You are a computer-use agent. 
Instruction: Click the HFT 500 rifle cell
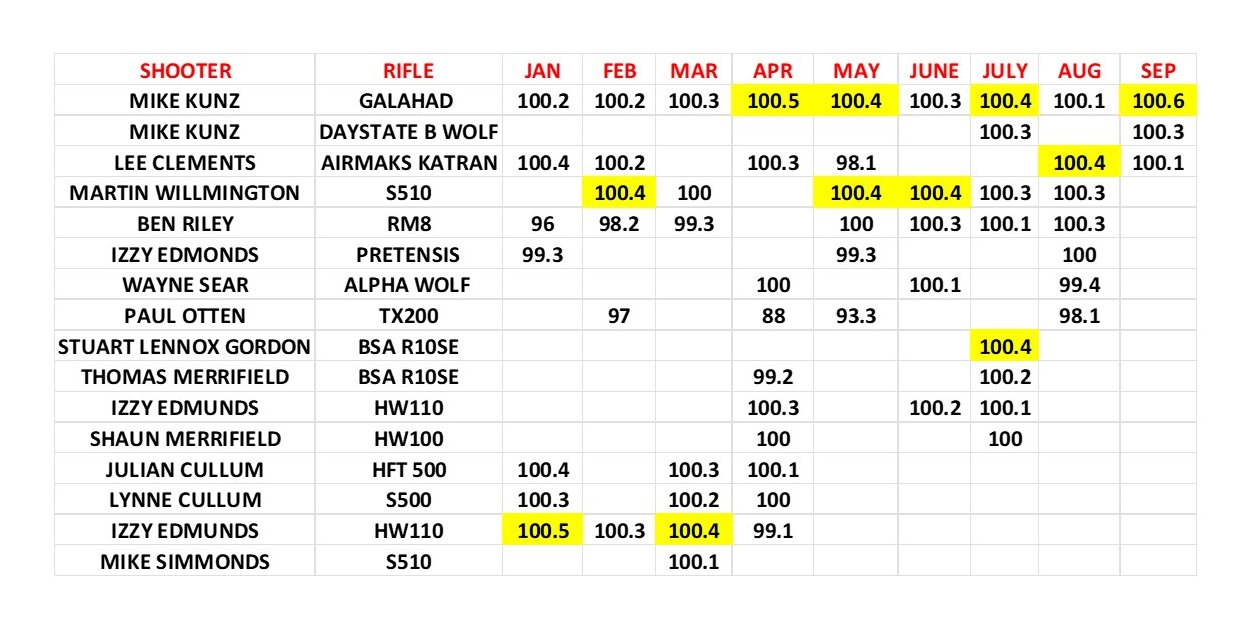click(408, 469)
